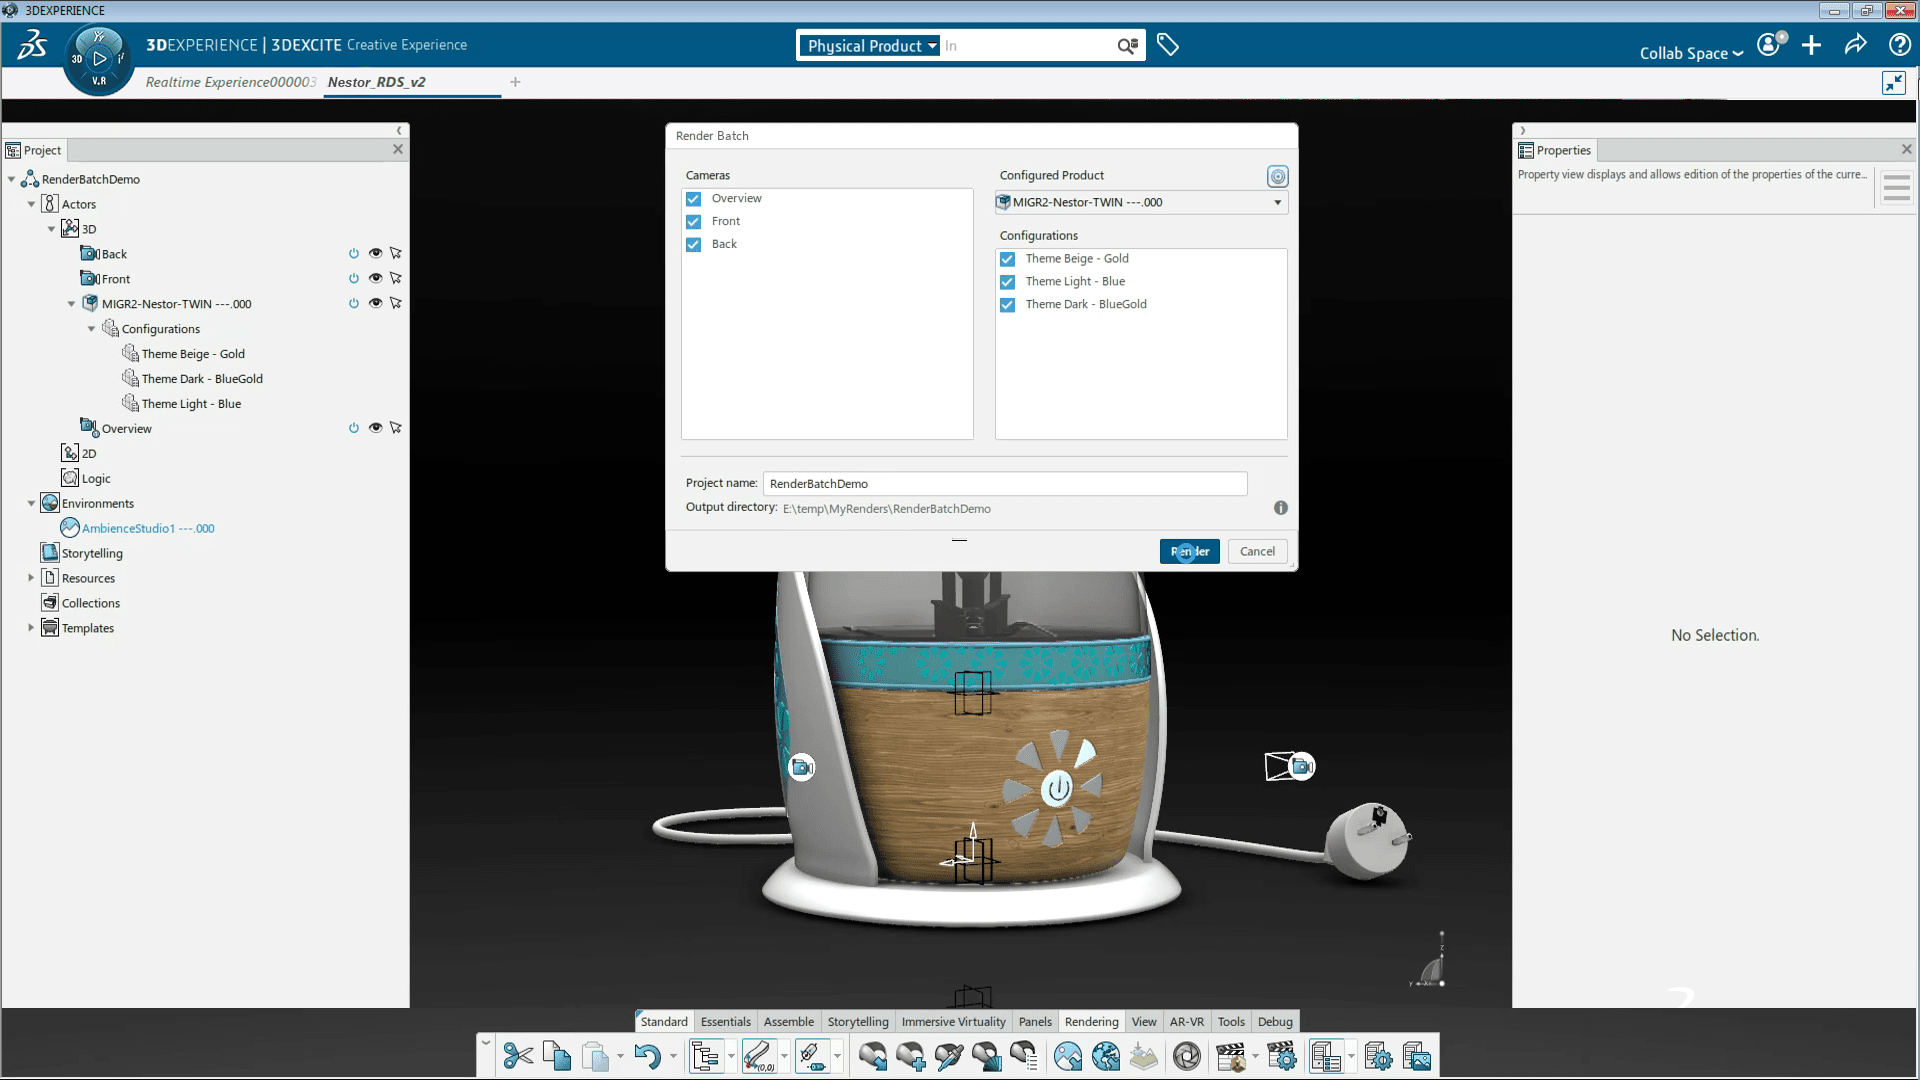Image resolution: width=1920 pixels, height=1080 pixels.
Task: Uncheck Theme Light - Blue configuration
Action: pyautogui.click(x=1007, y=281)
